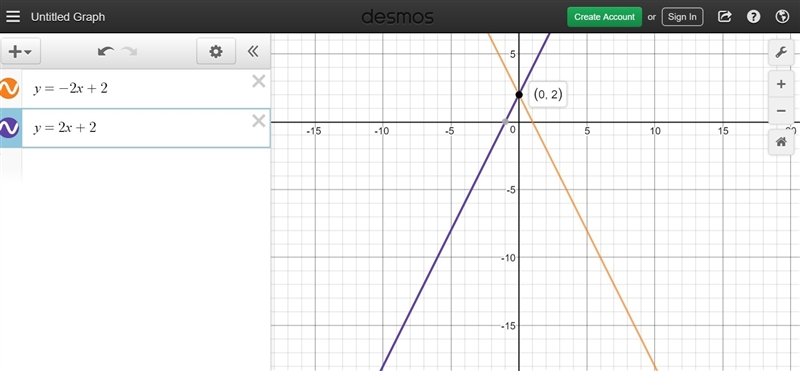Click the Create Account button
This screenshot has width=800, height=371.
[605, 17]
